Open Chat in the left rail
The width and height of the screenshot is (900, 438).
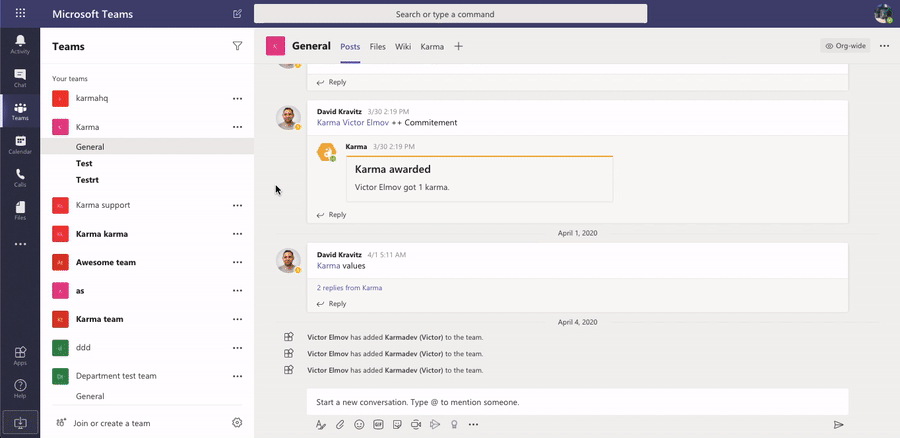coord(20,77)
